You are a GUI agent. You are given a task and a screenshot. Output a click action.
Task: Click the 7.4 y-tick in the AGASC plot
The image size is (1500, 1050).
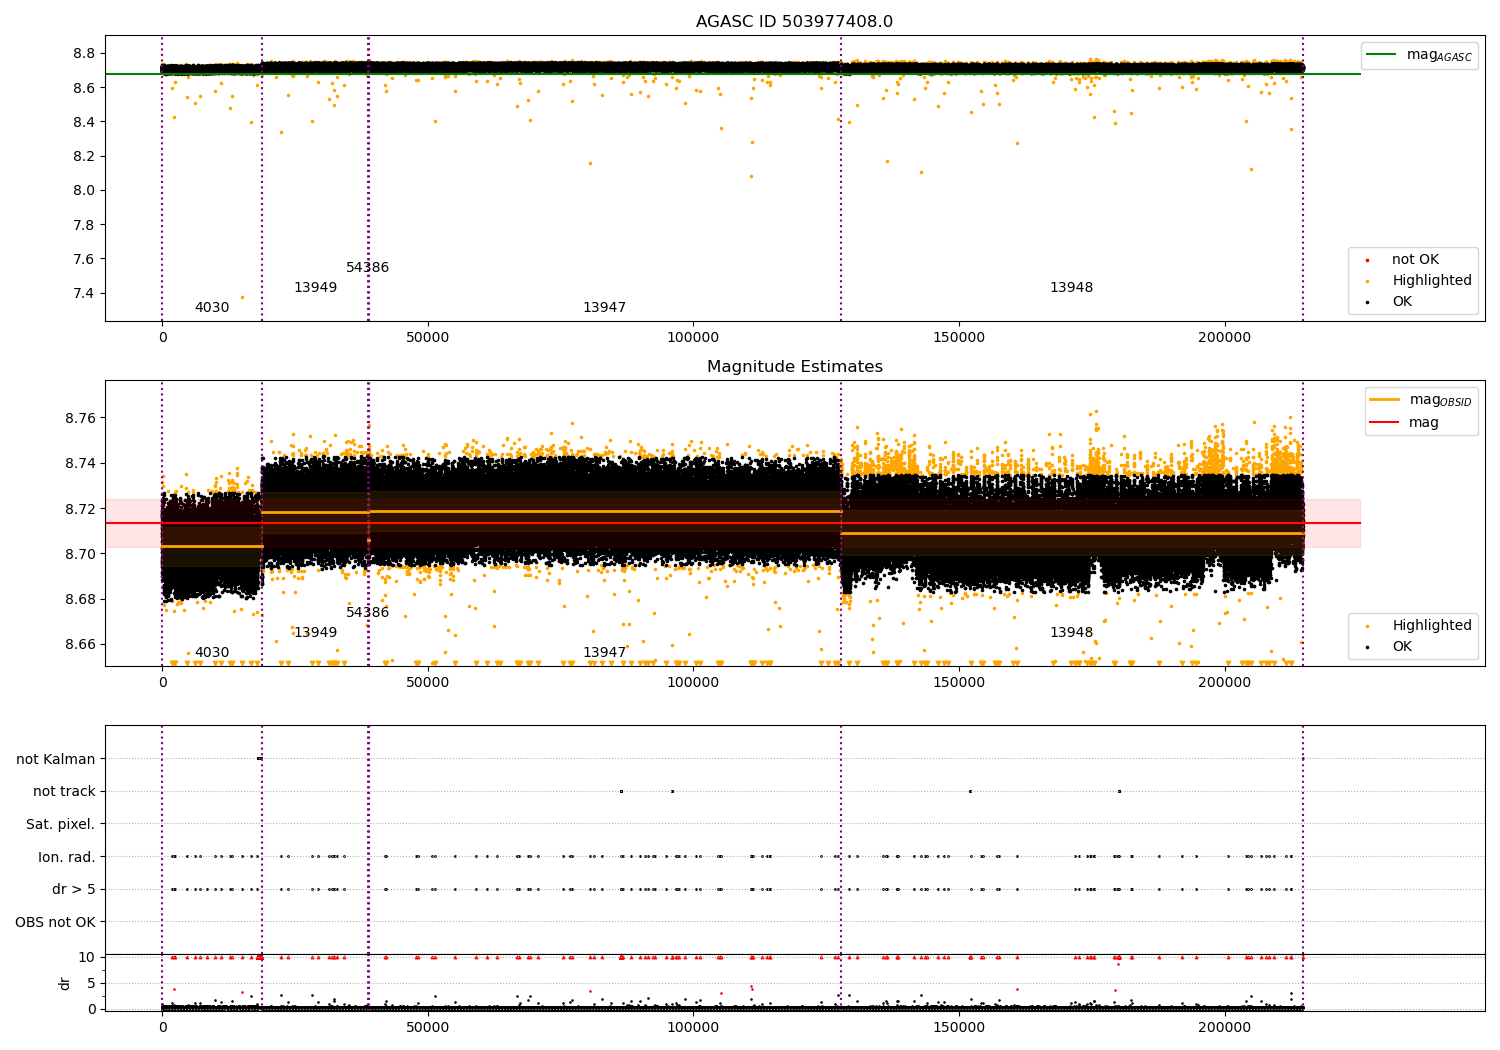pyautogui.click(x=84, y=293)
